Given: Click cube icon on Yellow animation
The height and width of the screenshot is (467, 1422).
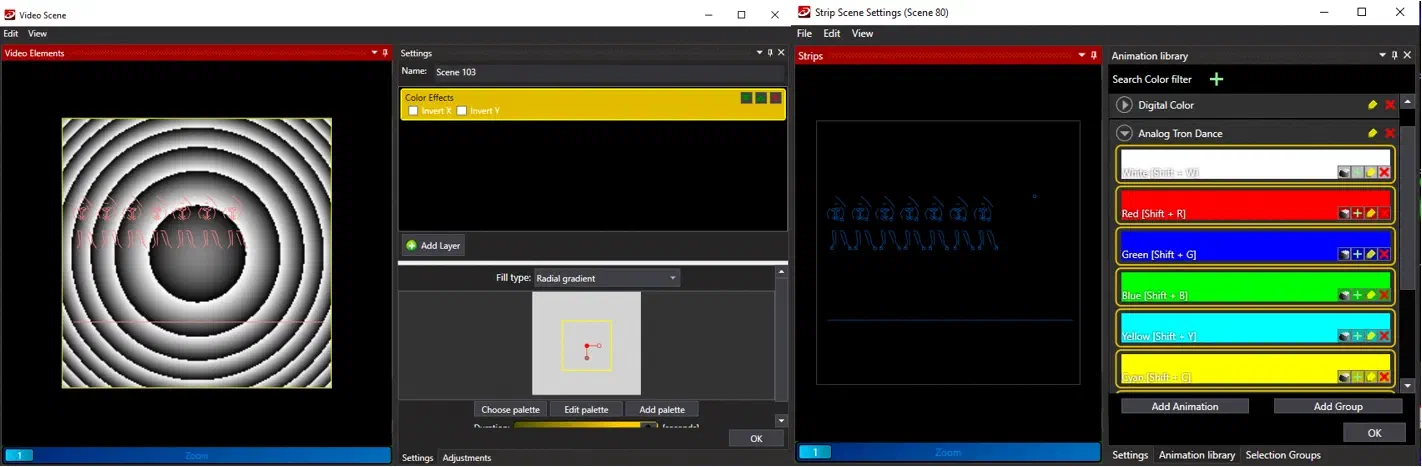Looking at the screenshot, I should [x=1344, y=336].
